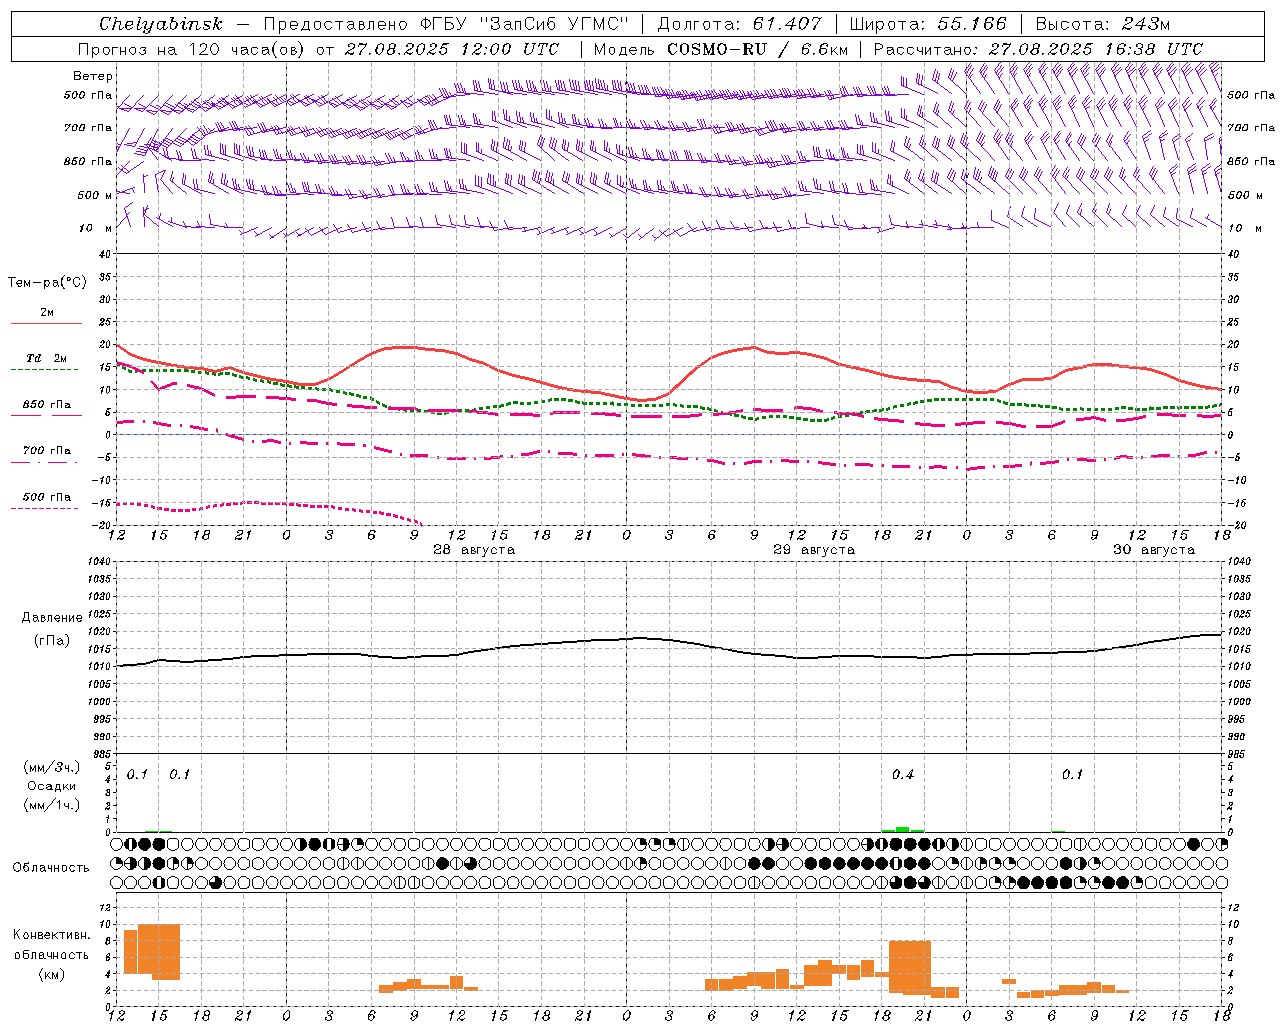The height and width of the screenshot is (1024, 1280).
Task: Click the '0.4' precipitation amount value
Action: (x=903, y=775)
